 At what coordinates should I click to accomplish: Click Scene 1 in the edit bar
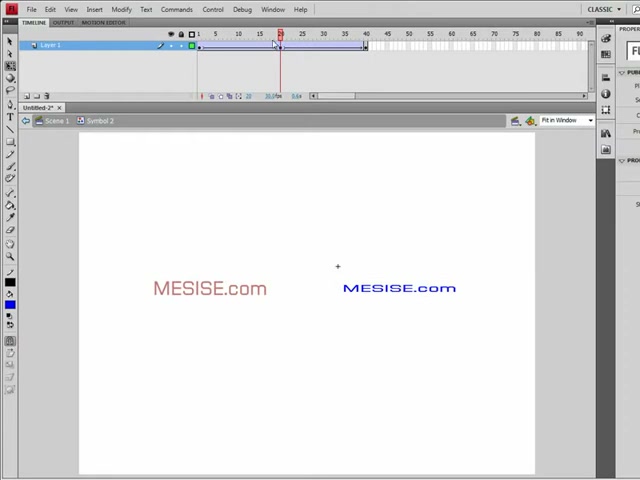[x=52, y=121]
